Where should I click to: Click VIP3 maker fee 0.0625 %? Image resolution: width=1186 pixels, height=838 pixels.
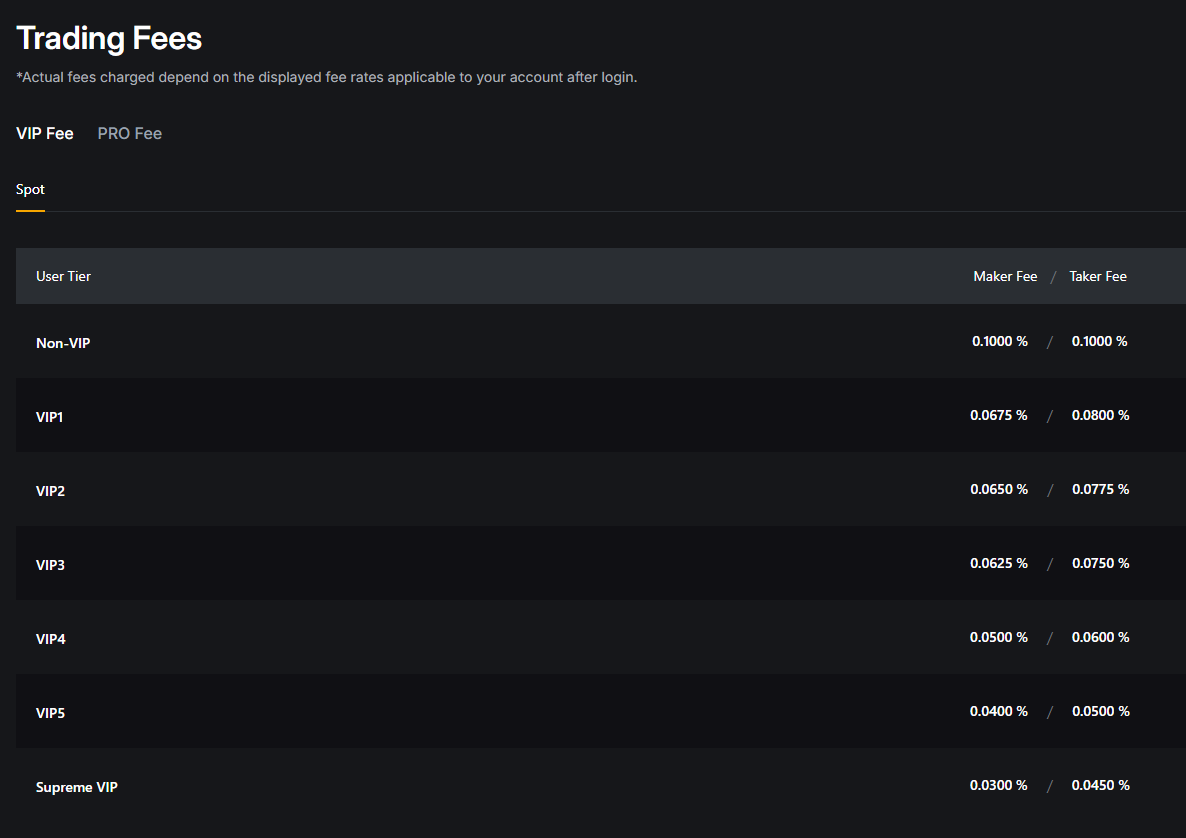(998, 563)
